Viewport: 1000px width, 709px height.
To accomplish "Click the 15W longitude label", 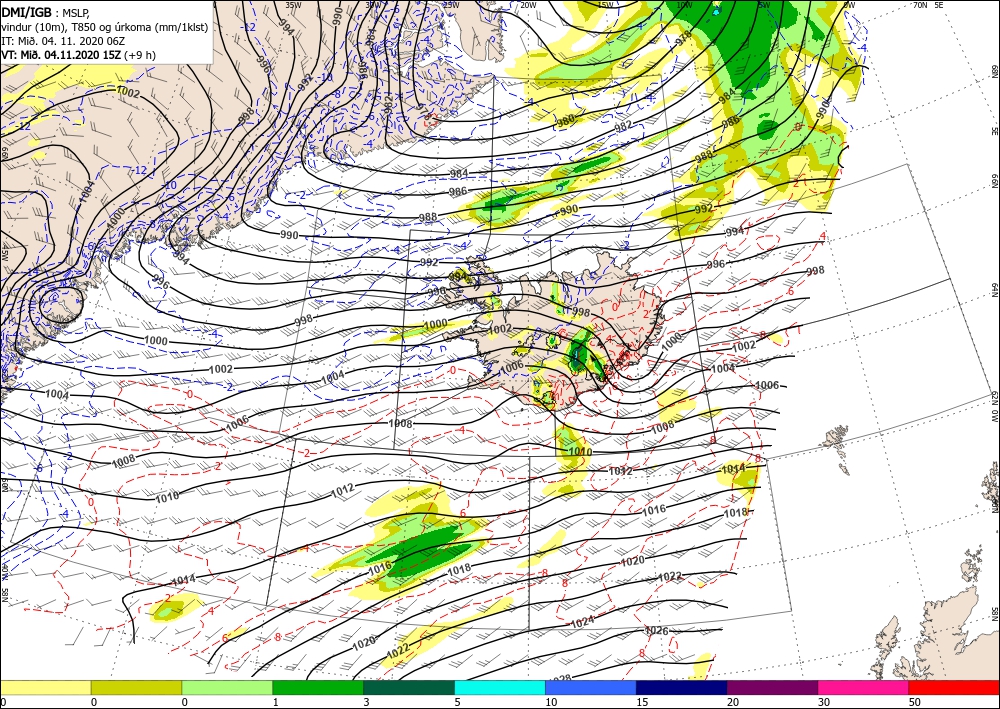I will (606, 5).
